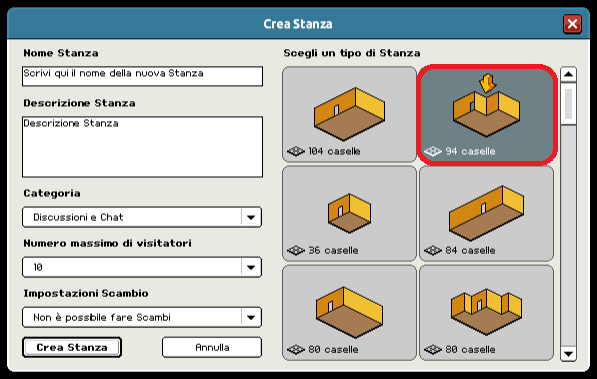The width and height of the screenshot is (597, 379).
Task: Select the notched-wall 80 caselle room
Action: pyautogui.click(x=486, y=313)
